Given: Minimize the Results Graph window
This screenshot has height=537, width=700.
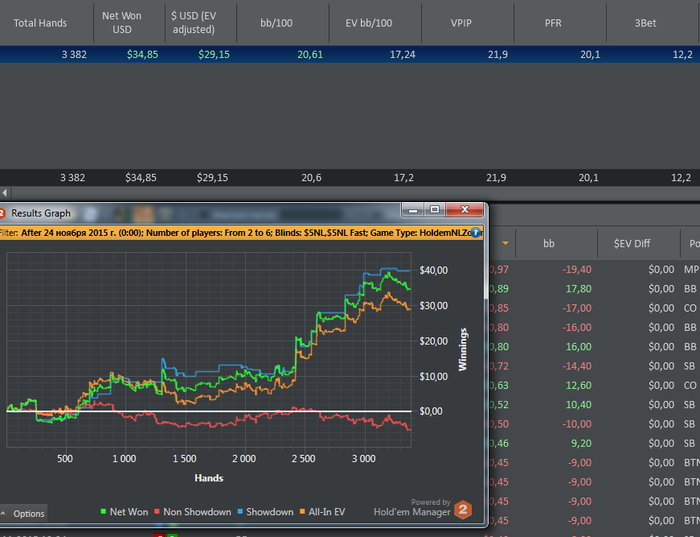Looking at the screenshot, I should 413,209.
